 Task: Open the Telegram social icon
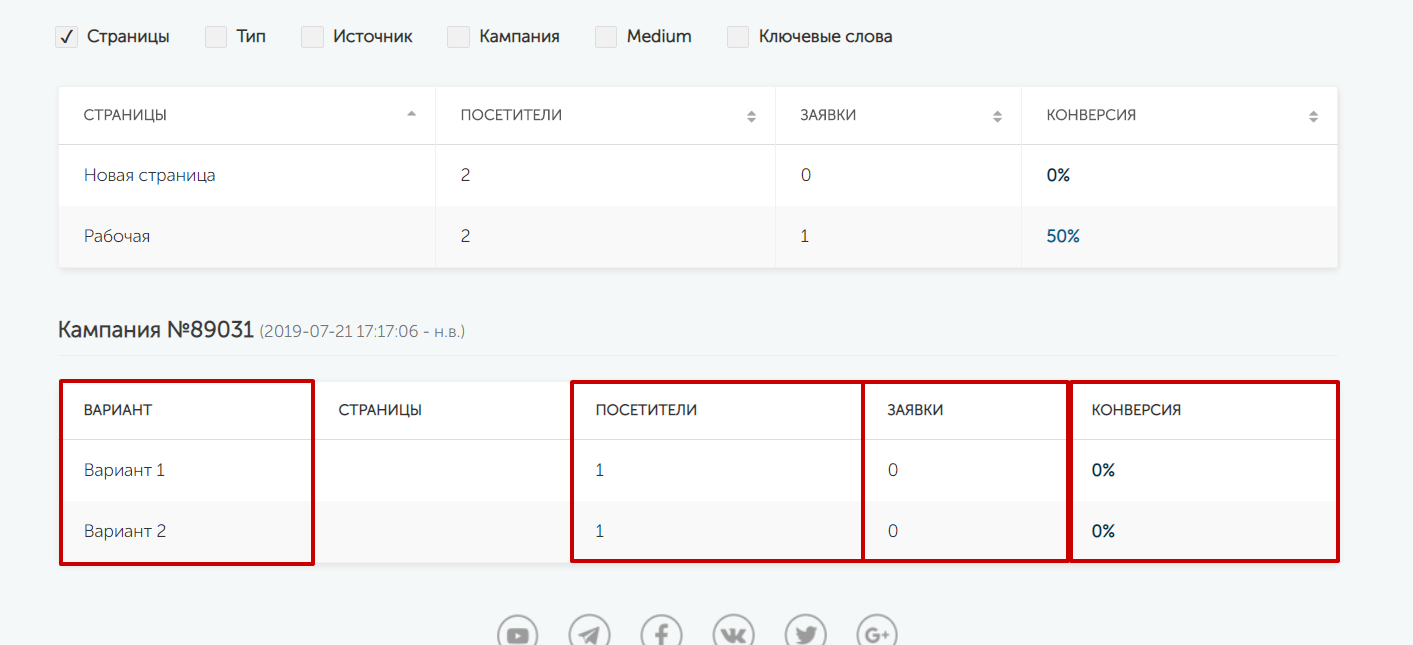pos(589,634)
